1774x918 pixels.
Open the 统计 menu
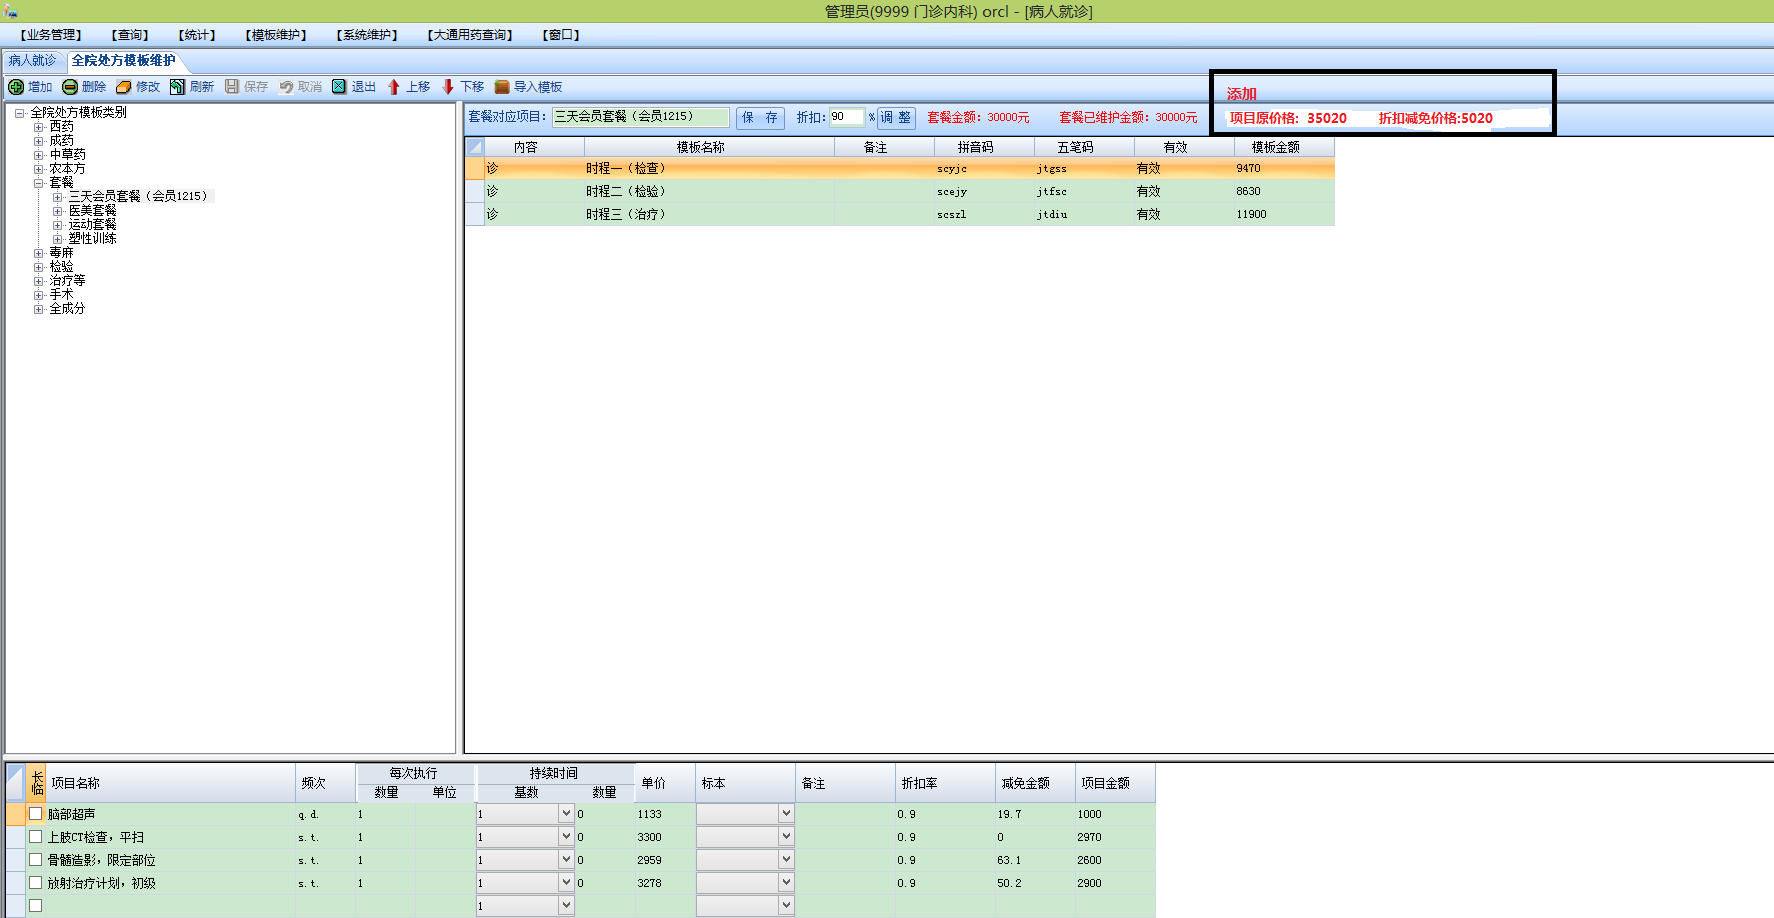[x=197, y=35]
